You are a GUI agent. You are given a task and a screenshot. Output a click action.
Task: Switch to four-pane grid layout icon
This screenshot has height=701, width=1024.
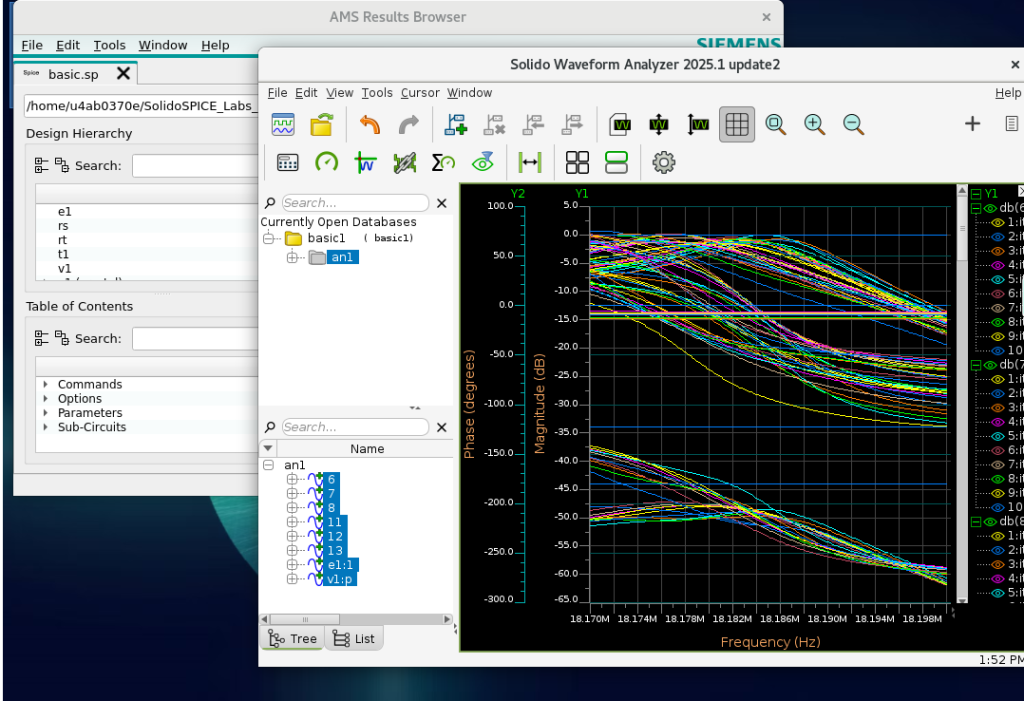[x=577, y=163]
